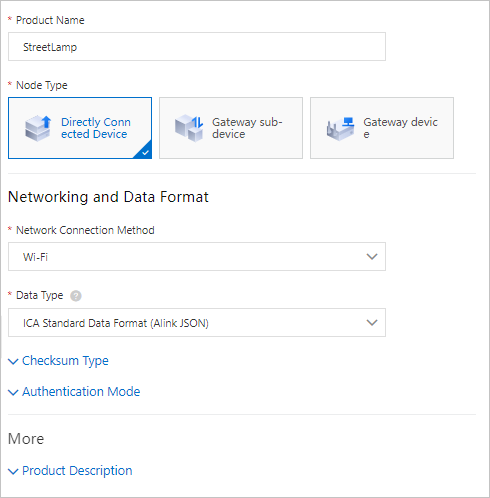Expand the Authentication Mode section
The width and height of the screenshot is (490, 498).
(x=81, y=392)
